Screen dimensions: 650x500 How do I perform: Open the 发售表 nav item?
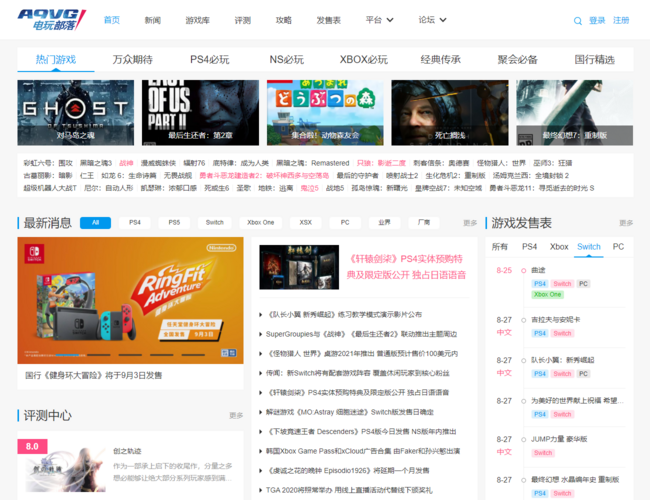tap(328, 20)
